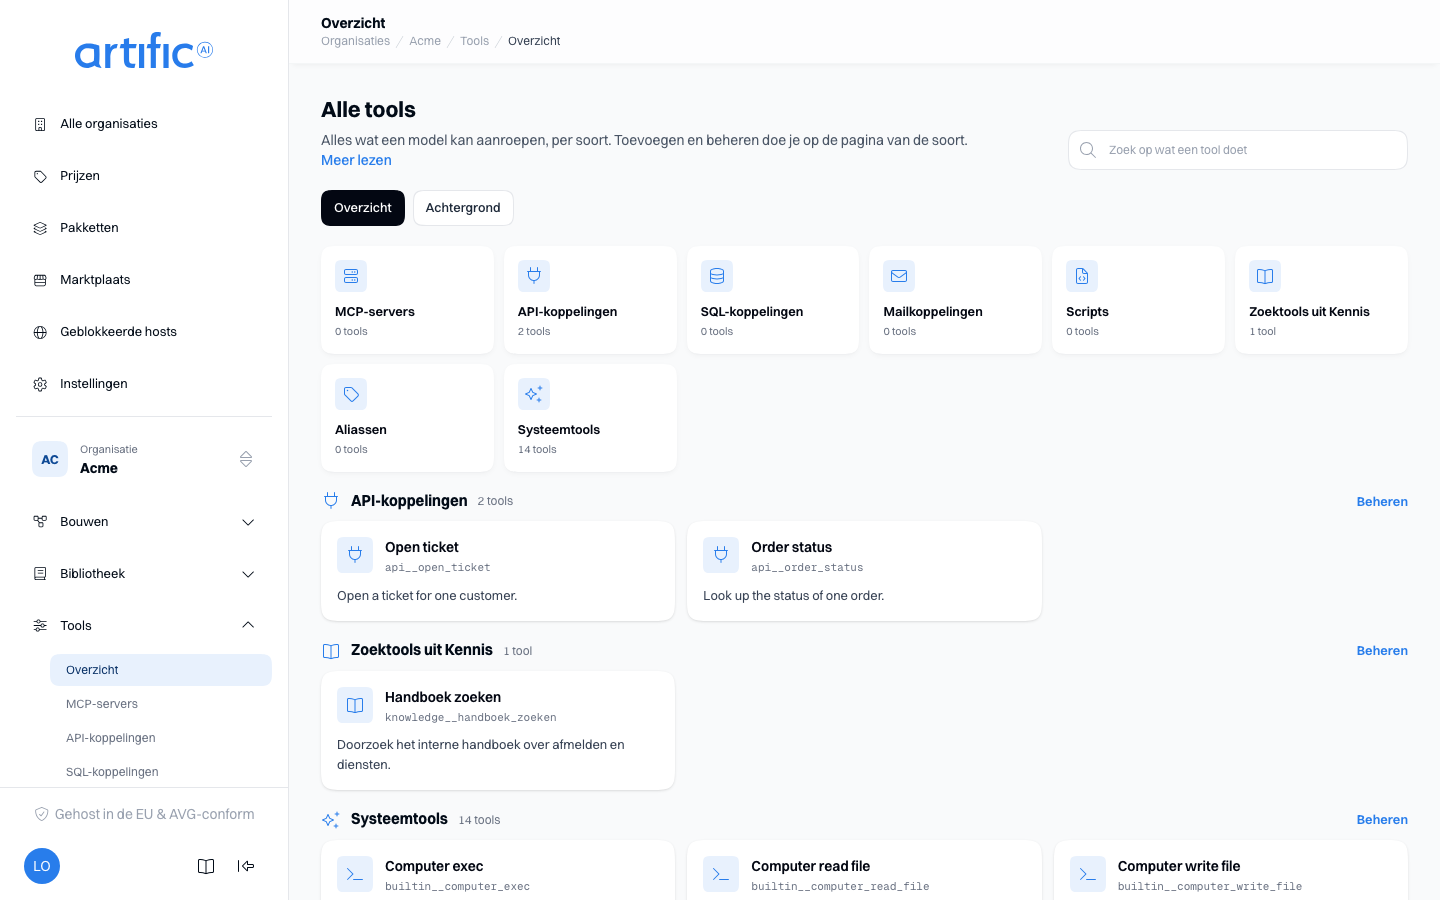The height and width of the screenshot is (900, 1440).
Task: Open API-koppelingen in the sidebar submenu
Action: (x=161, y=738)
